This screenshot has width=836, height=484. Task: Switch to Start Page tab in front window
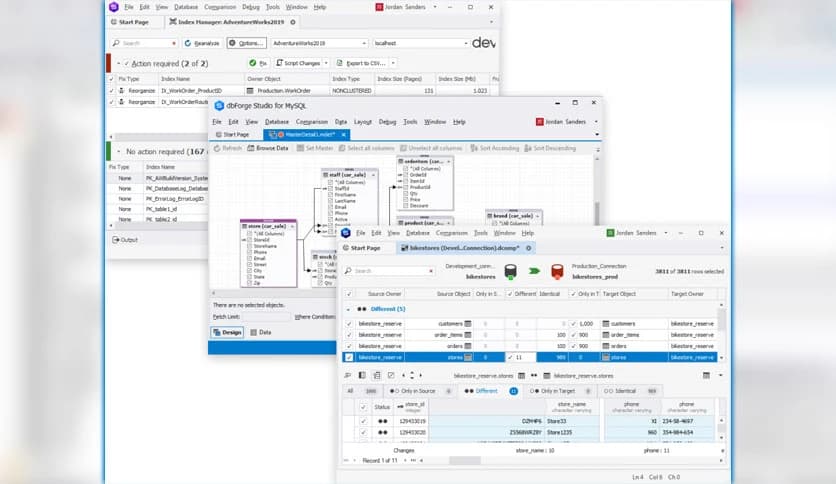361,248
